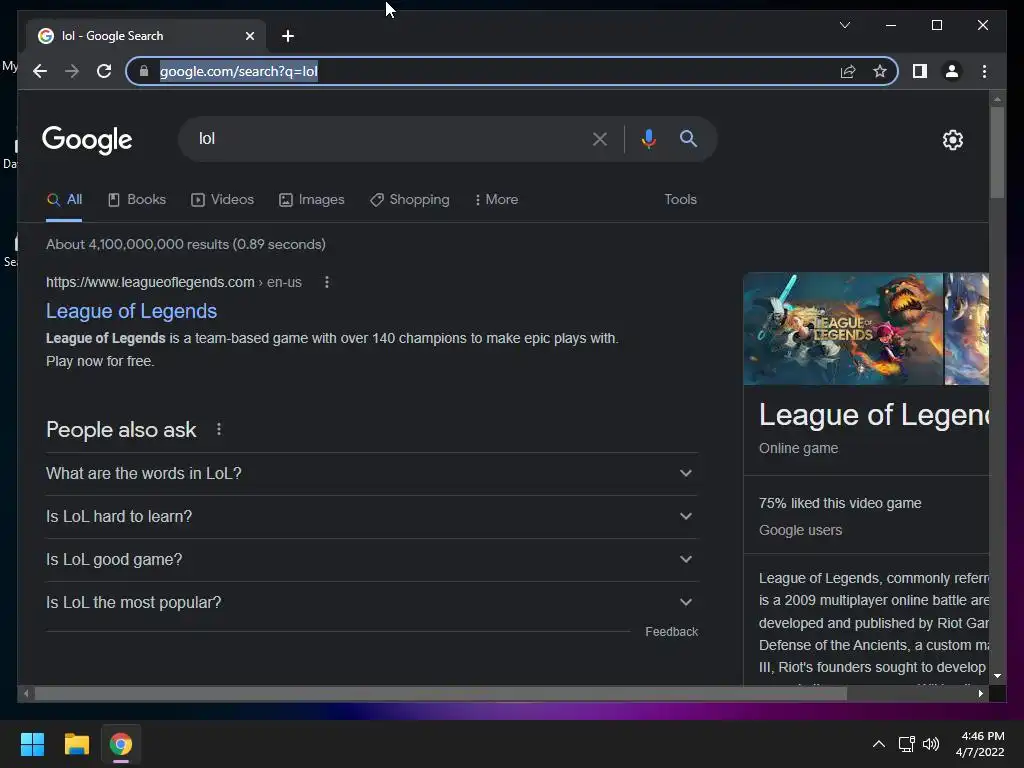
Task: Select the All results tab
Action: coord(64,200)
